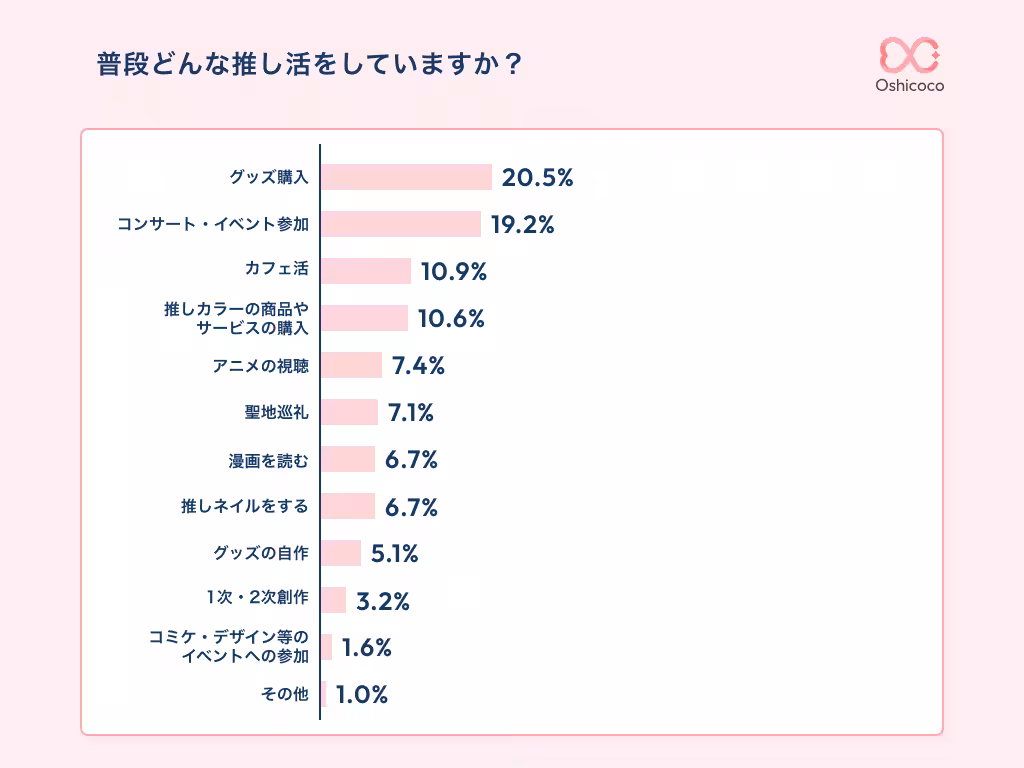This screenshot has height=768, width=1024.
Task: Click the 19.2% bar
Action: tap(401, 224)
